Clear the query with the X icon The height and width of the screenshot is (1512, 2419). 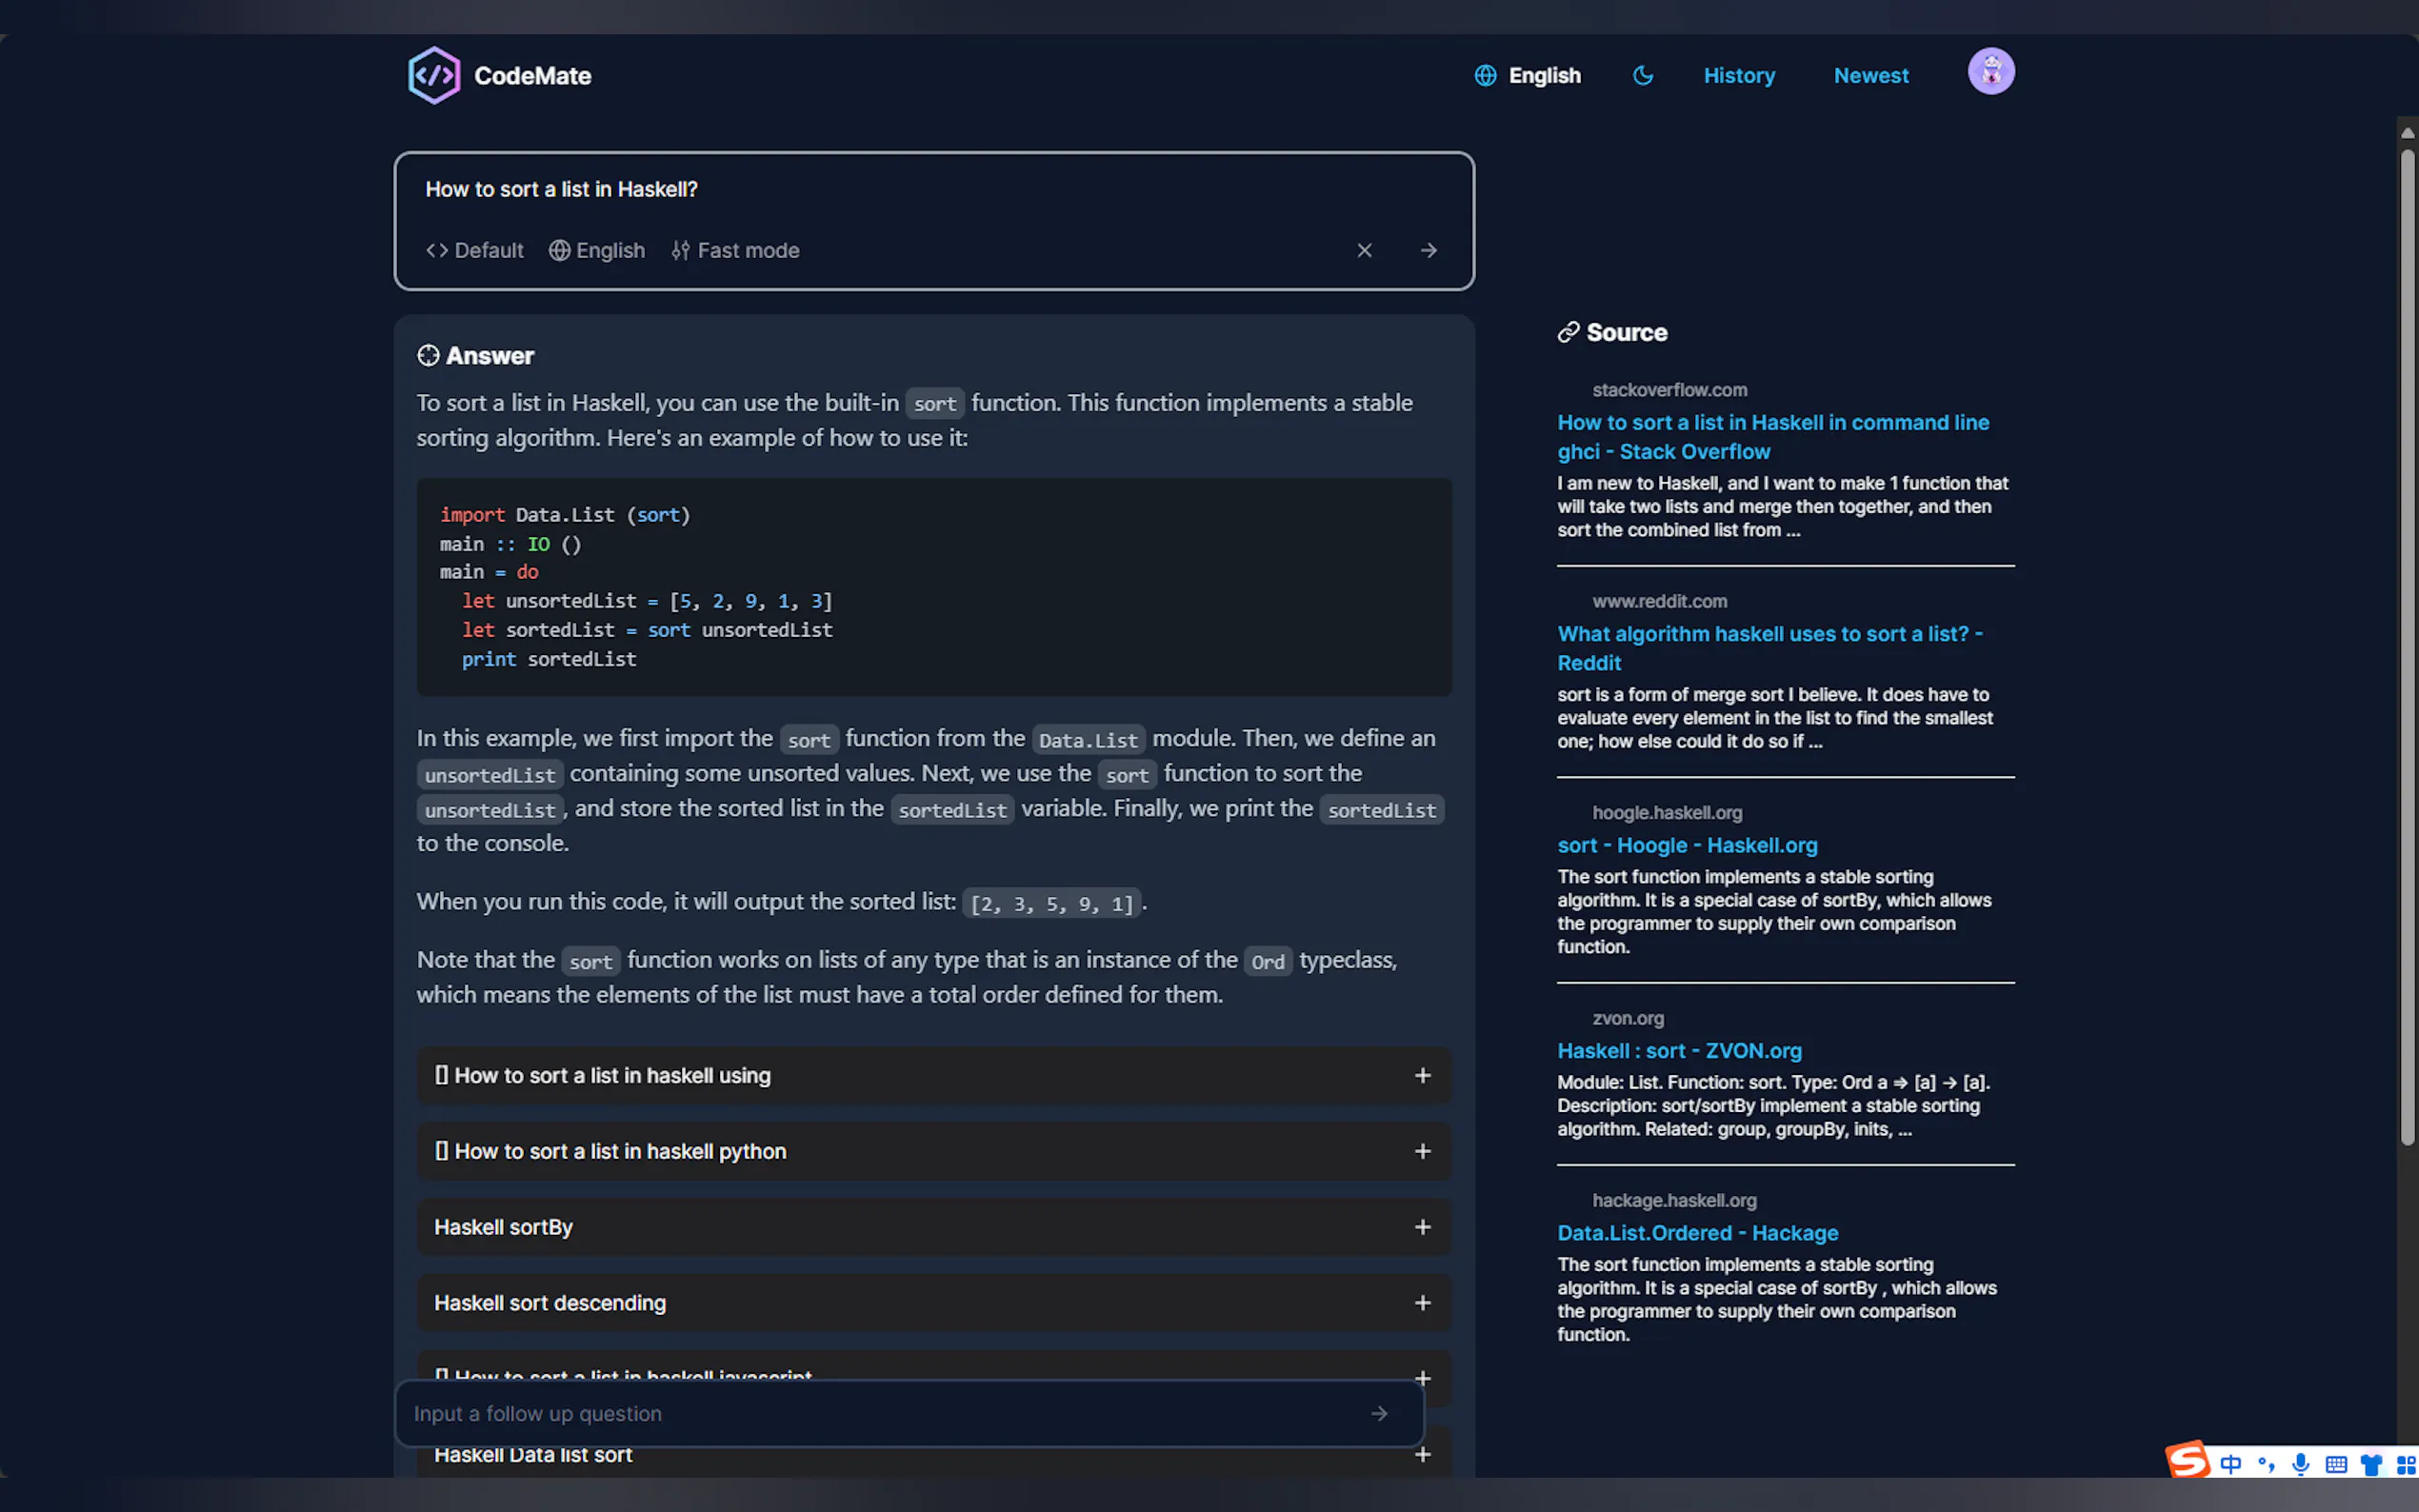1364,250
